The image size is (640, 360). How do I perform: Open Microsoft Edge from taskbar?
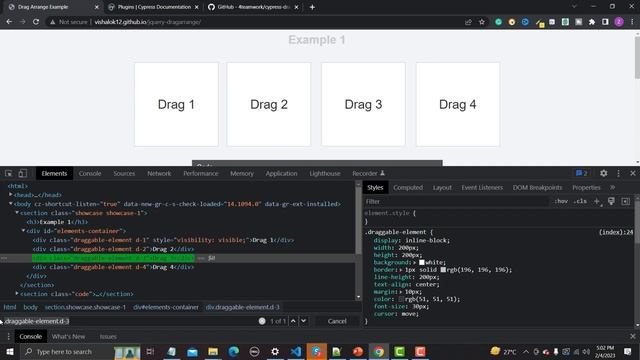coord(234,352)
